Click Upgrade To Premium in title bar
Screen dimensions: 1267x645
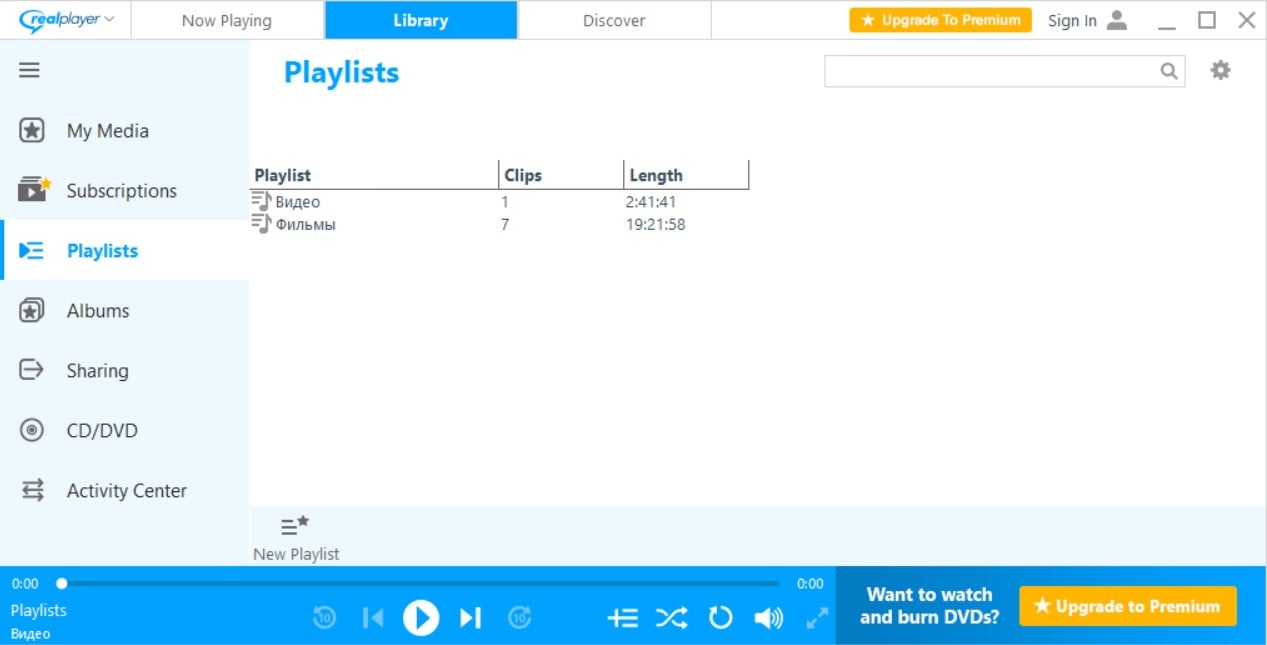(940, 20)
